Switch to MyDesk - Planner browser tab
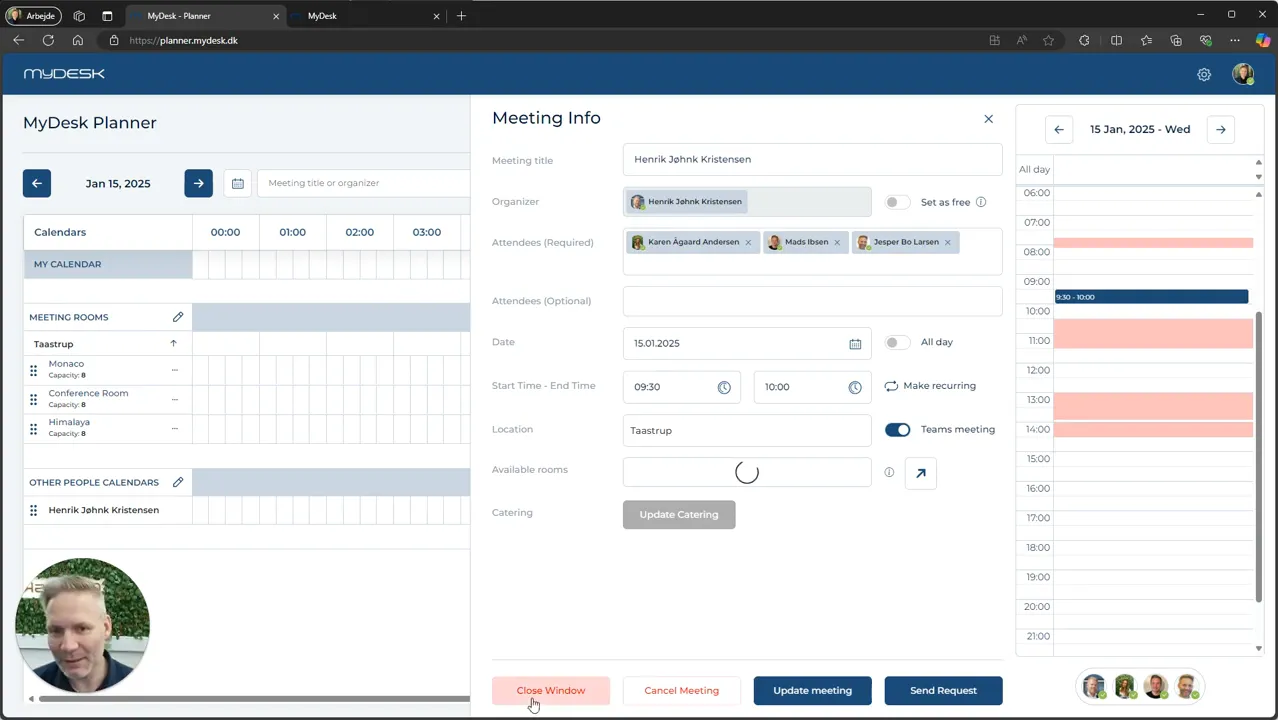Image resolution: width=1278 pixels, height=720 pixels. click(x=206, y=16)
